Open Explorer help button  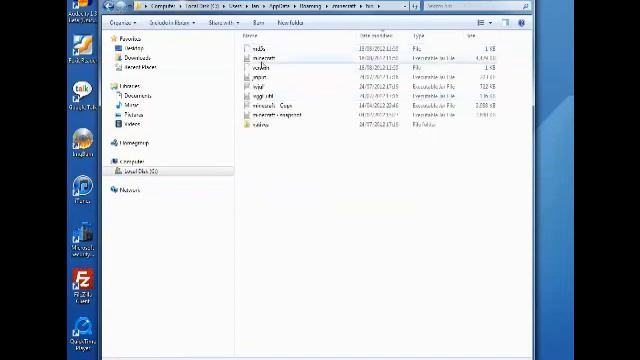521,23
